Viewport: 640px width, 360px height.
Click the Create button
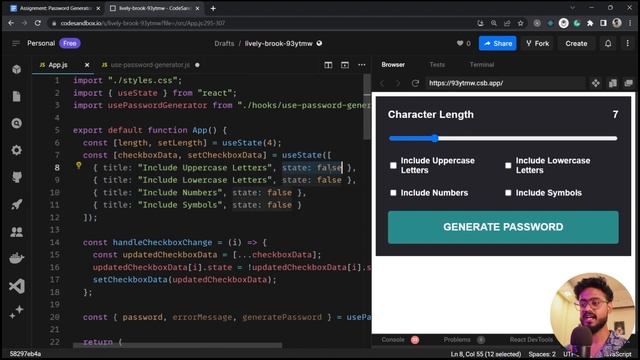[x=576, y=43]
